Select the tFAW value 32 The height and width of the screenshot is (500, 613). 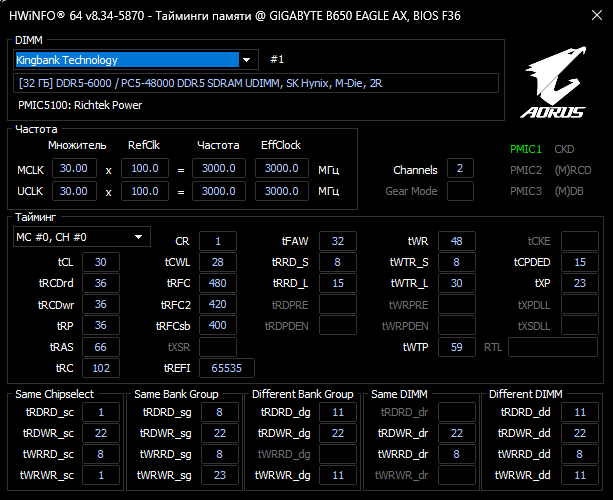coord(338,241)
